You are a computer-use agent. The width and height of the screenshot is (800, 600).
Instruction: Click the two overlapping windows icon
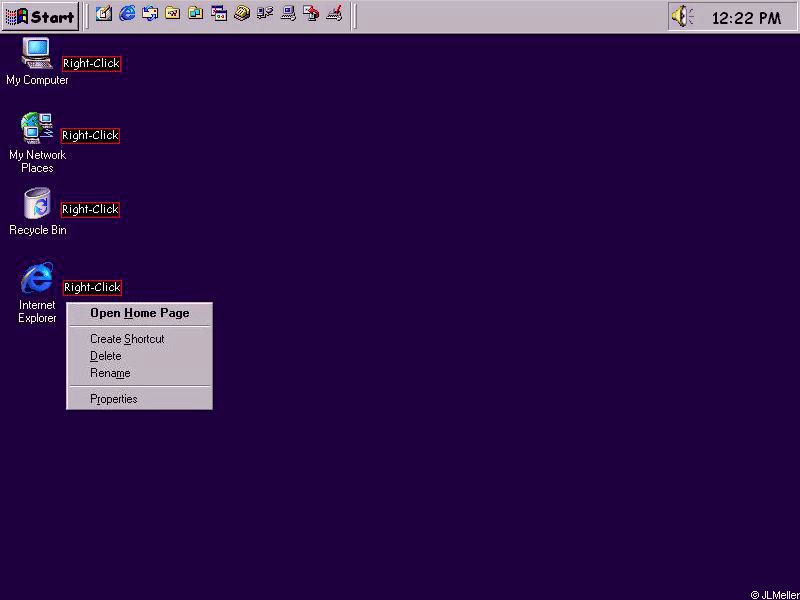(219, 14)
